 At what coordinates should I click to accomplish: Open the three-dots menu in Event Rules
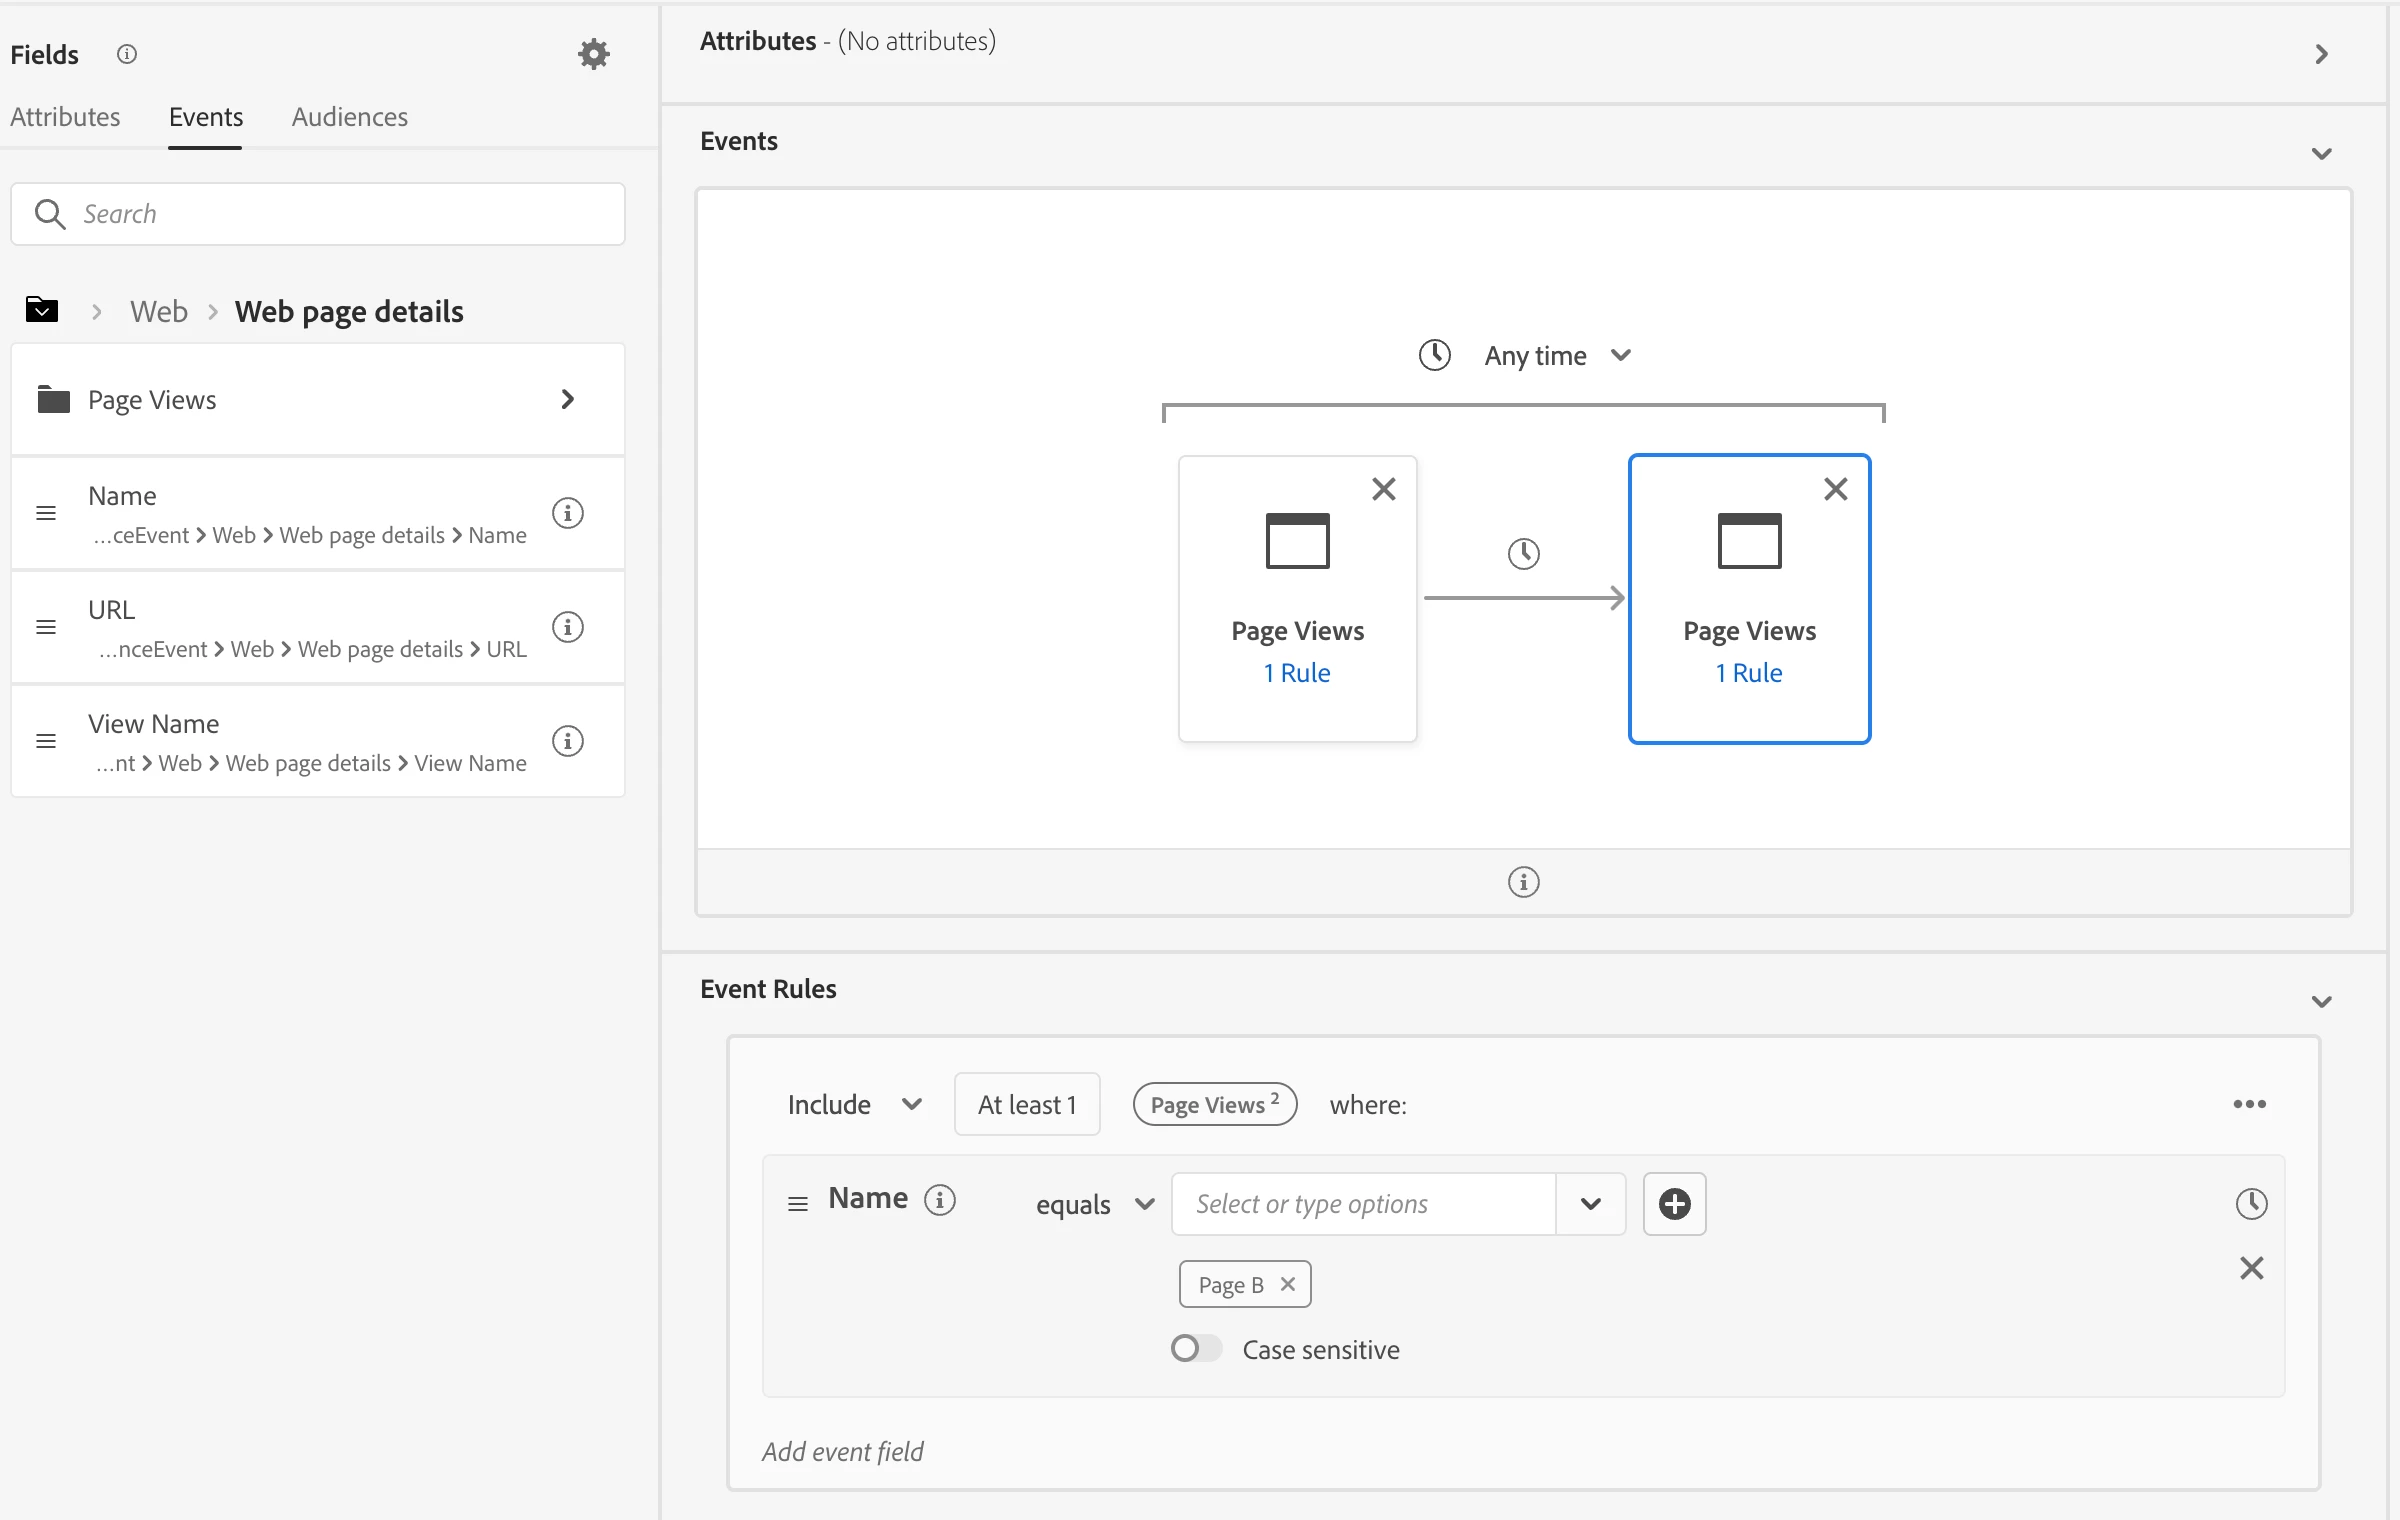click(x=2249, y=1104)
